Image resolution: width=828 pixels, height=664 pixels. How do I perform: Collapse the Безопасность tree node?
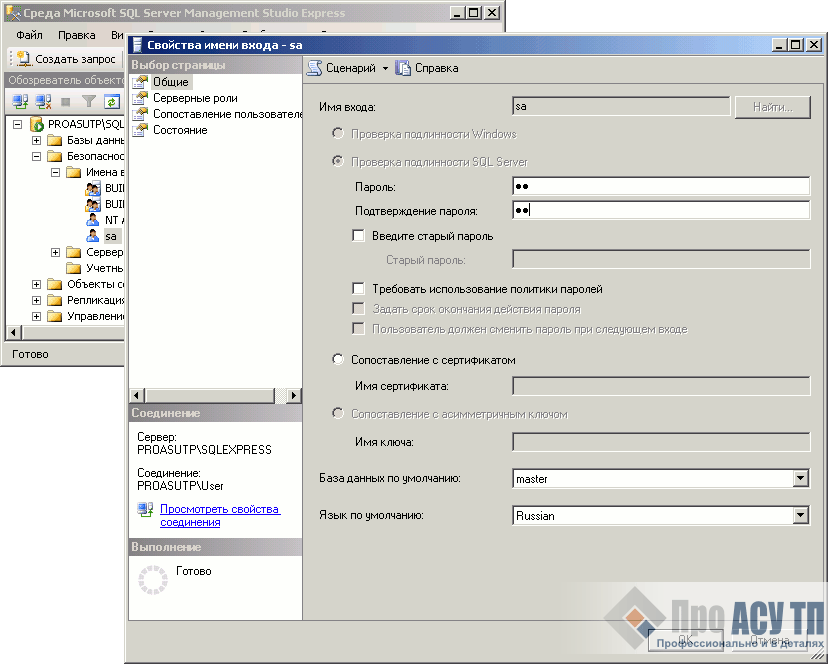click(x=36, y=156)
